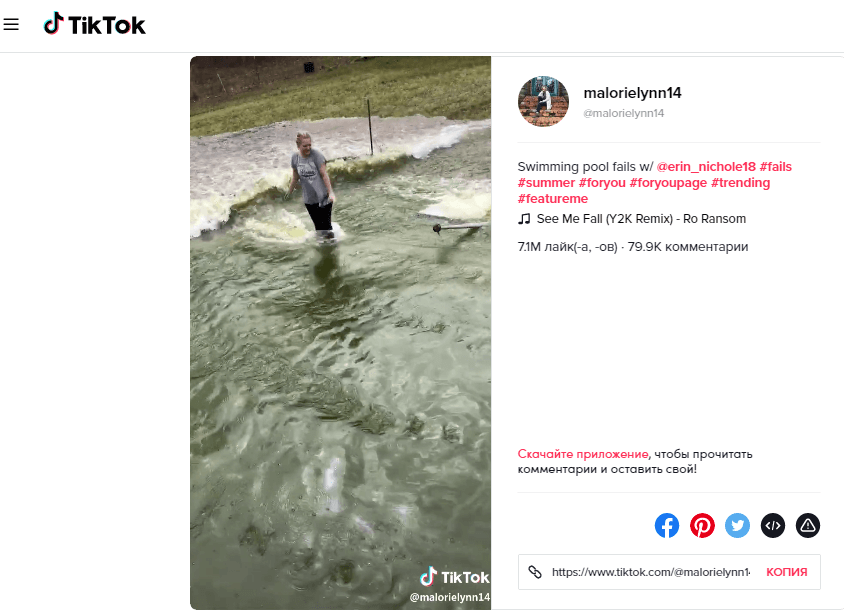
Task: Open the #fails hashtag
Action: coord(776,167)
